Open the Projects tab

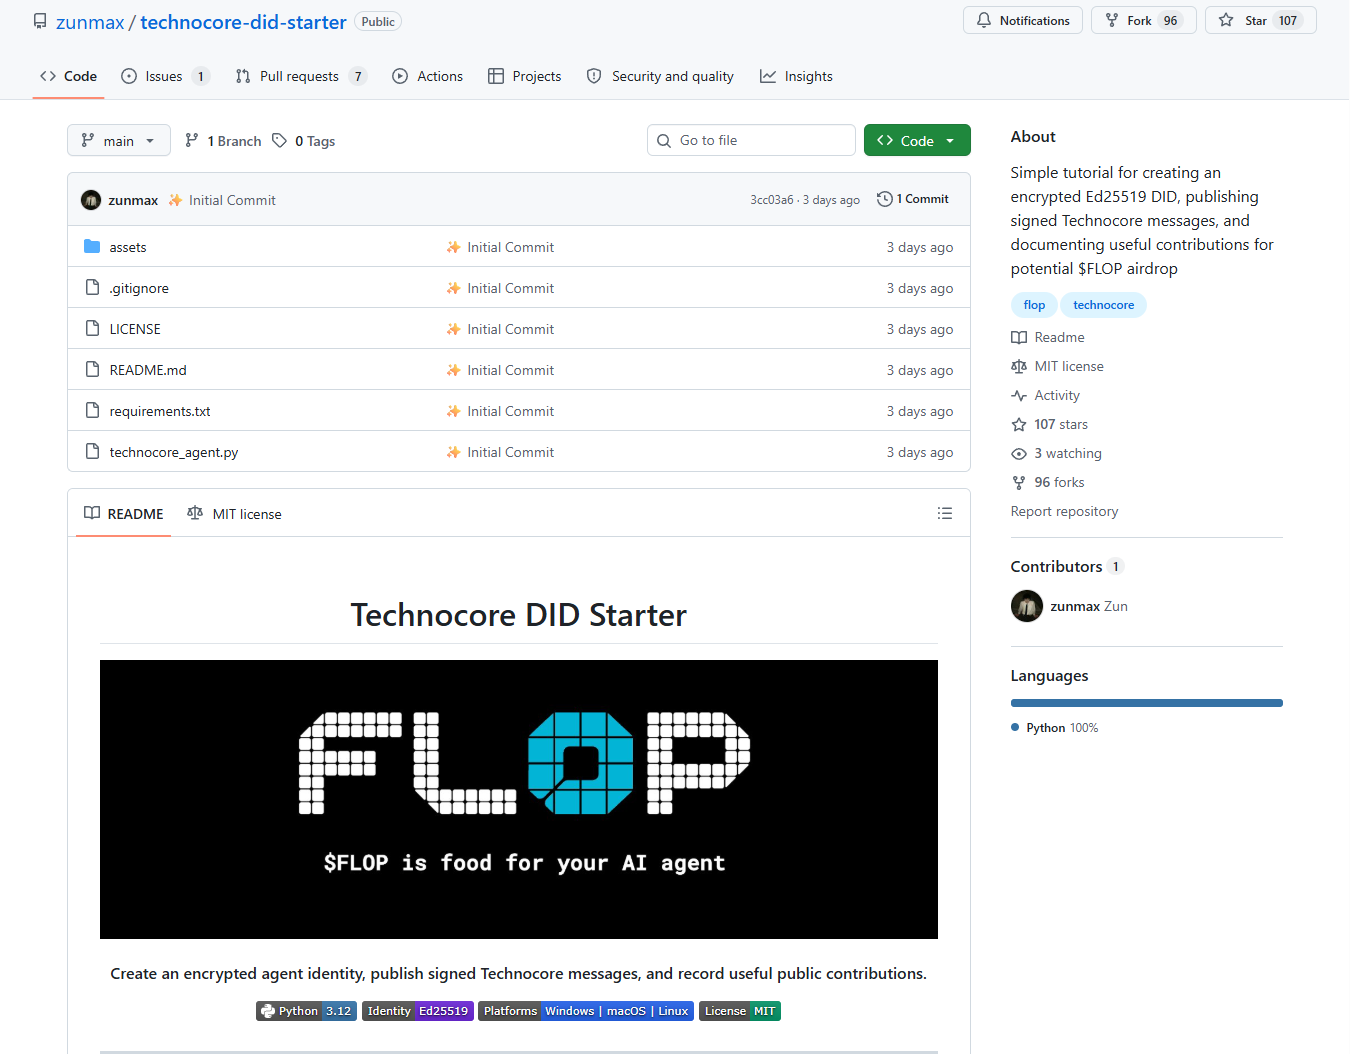pyautogui.click(x=525, y=76)
